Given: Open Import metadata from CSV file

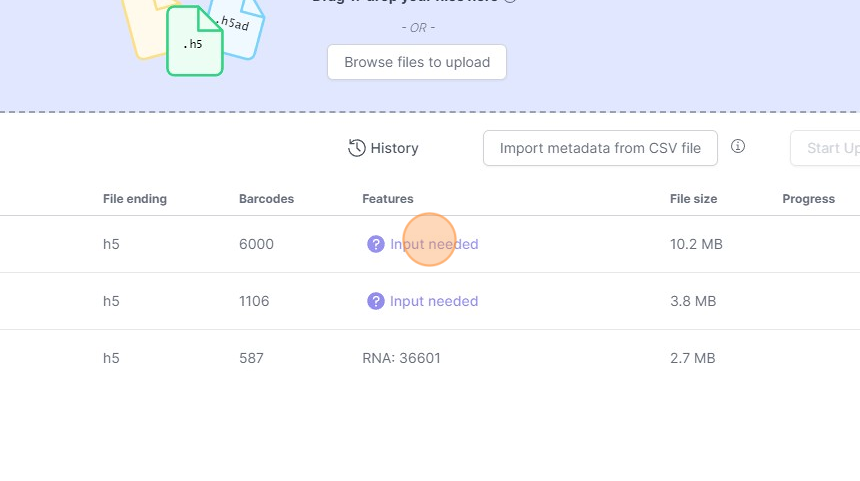Looking at the screenshot, I should point(600,148).
